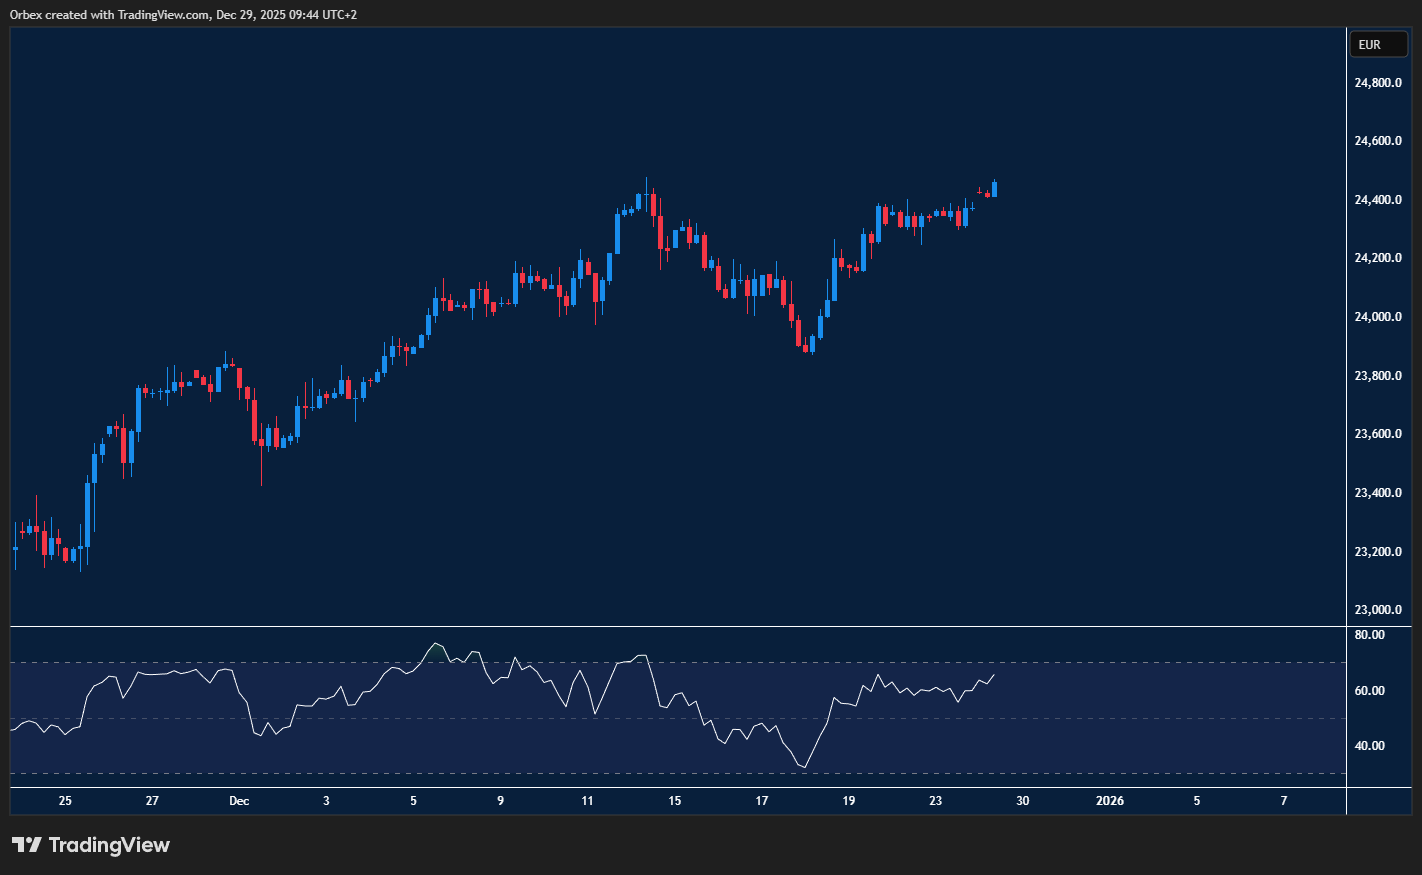The height and width of the screenshot is (875, 1422).
Task: Click the 80.00 RSI scale label
Action: tap(1370, 635)
